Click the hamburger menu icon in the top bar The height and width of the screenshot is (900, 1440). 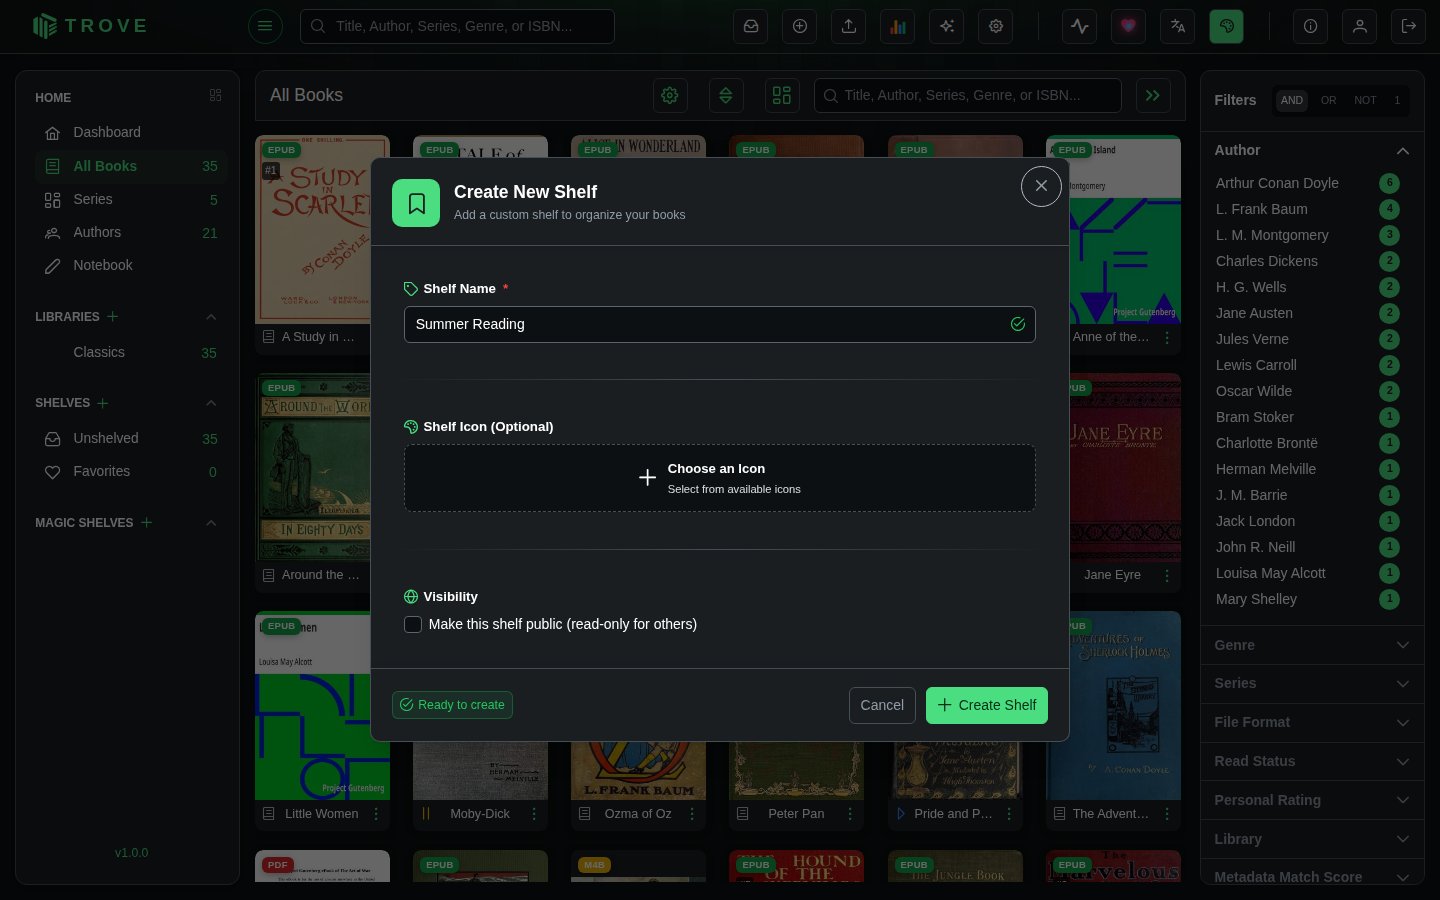pos(265,26)
